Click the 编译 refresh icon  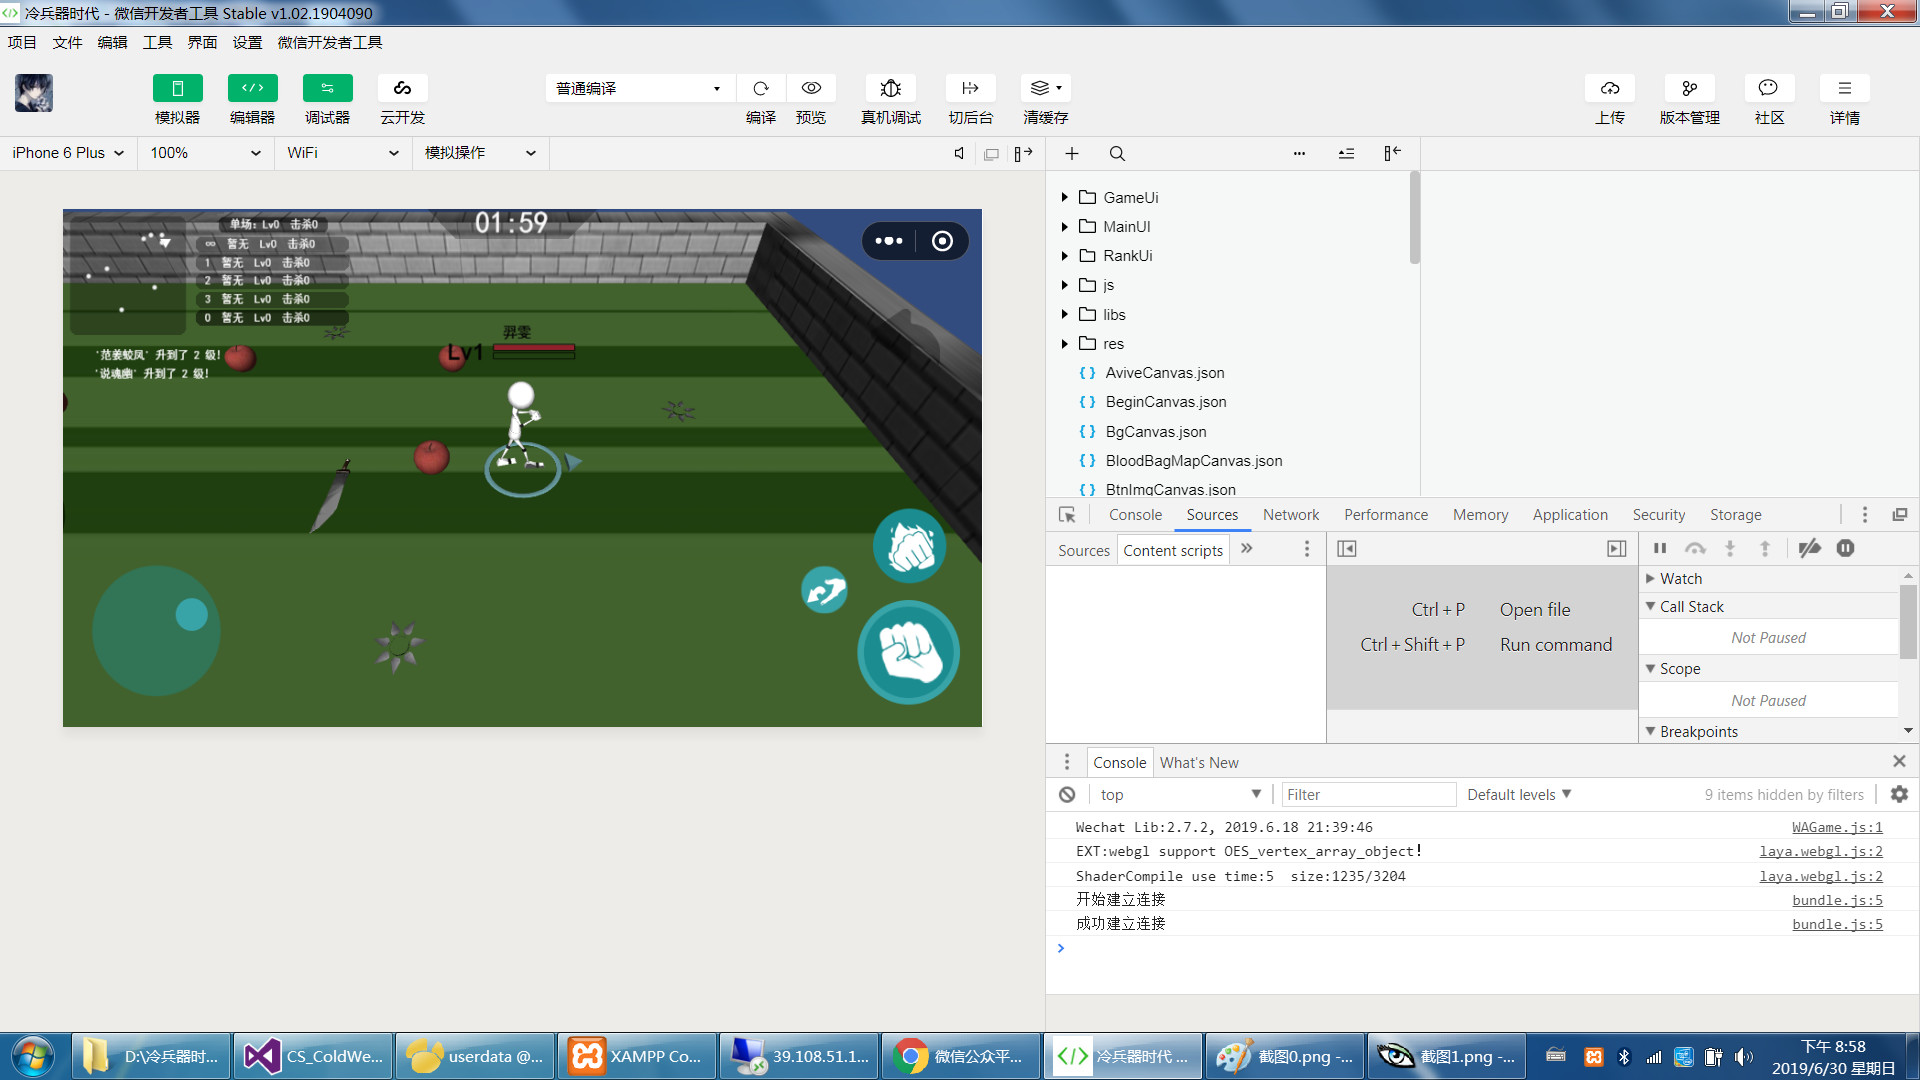[x=761, y=88]
